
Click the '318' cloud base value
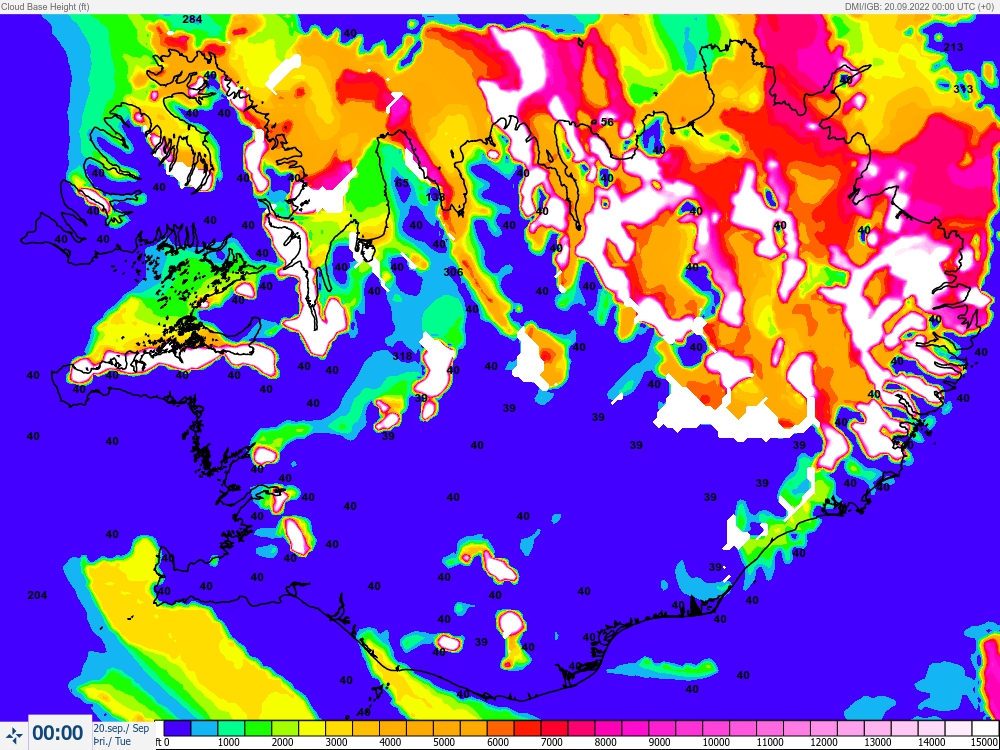click(402, 357)
